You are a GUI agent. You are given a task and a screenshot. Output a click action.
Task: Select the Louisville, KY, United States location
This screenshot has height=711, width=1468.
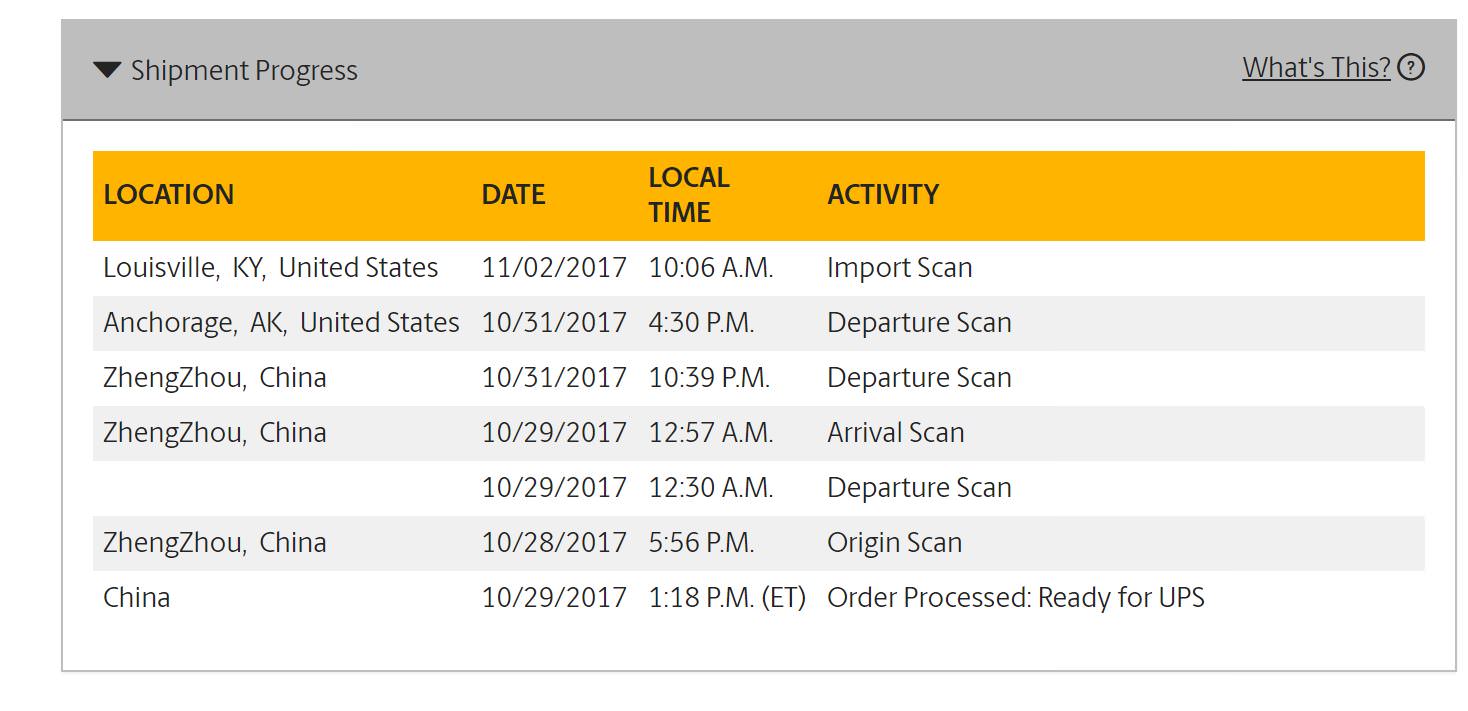(x=270, y=268)
